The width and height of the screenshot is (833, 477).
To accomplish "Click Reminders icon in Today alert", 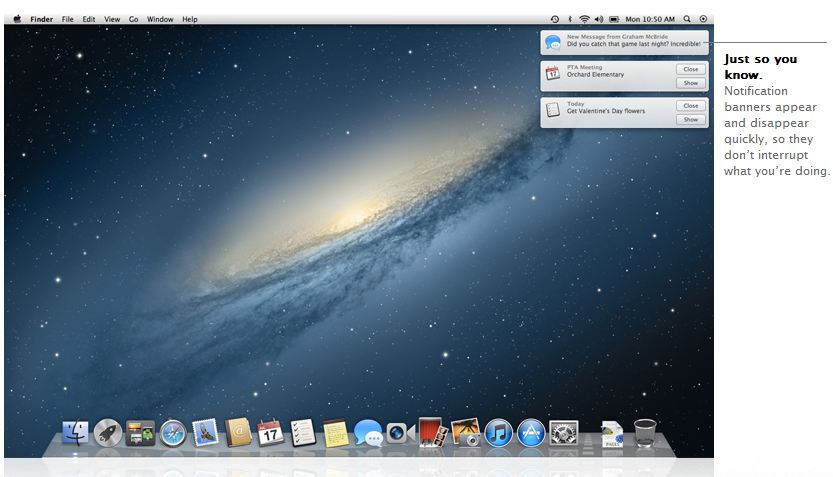I will point(553,109).
